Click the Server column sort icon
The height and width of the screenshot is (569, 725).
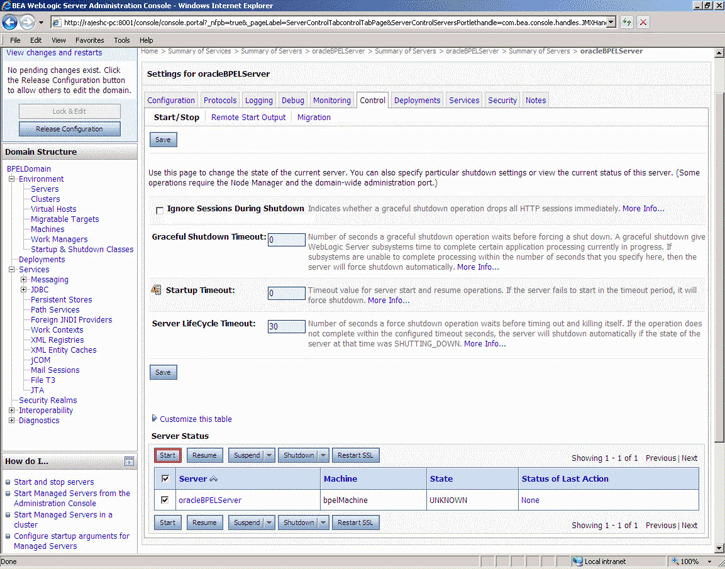213,479
